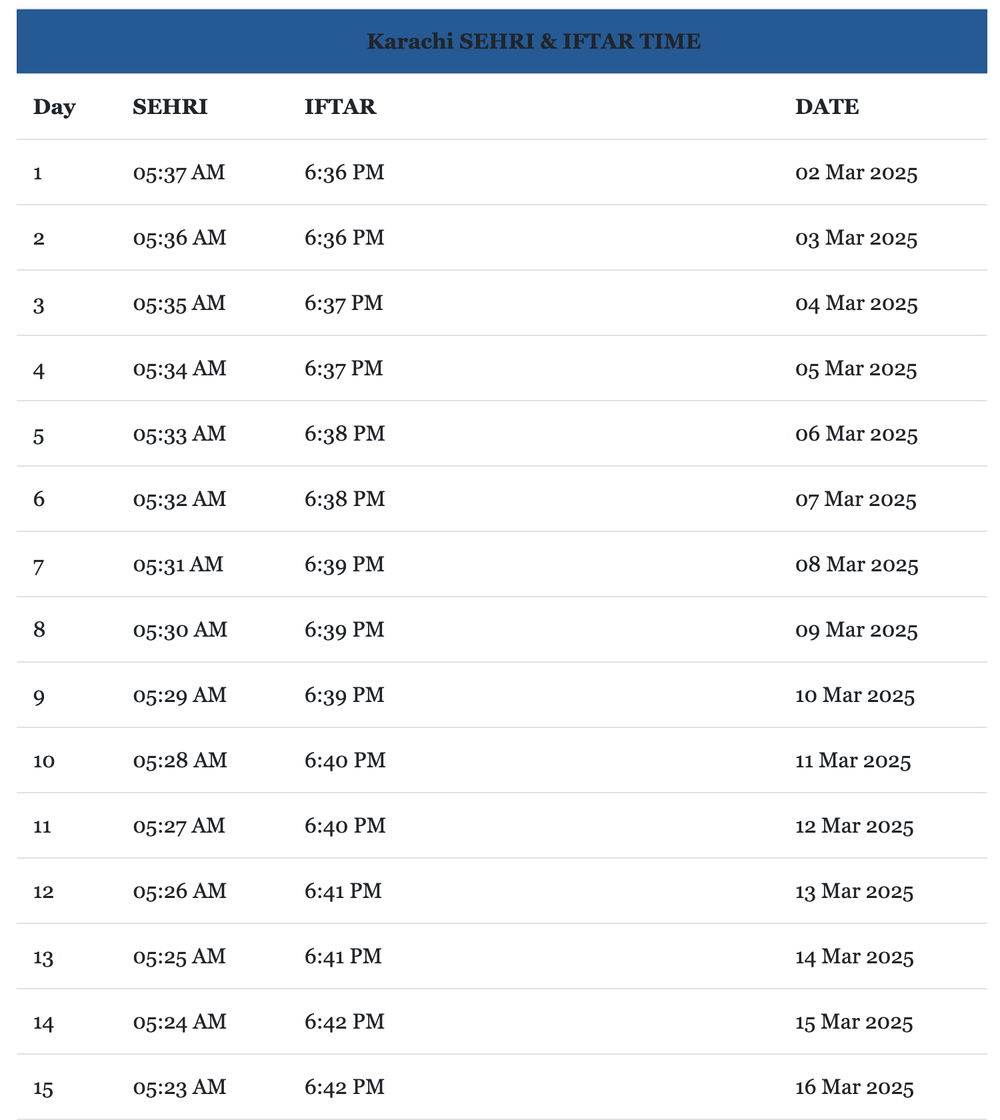The height and width of the screenshot is (1120, 1000).
Task: Click the SEHRI column header
Action: pyautogui.click(x=170, y=107)
